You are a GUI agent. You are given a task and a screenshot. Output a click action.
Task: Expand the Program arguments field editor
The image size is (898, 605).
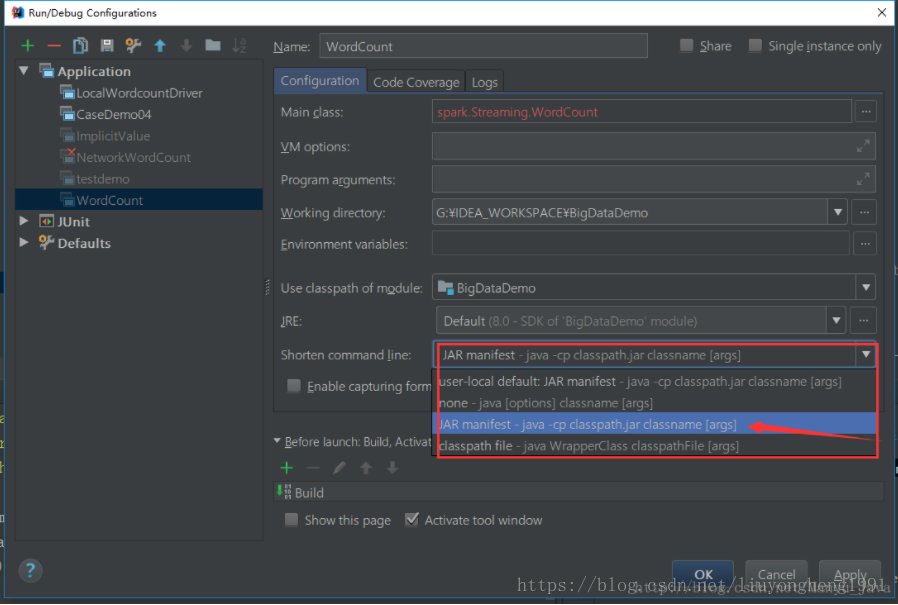pyautogui.click(x=862, y=179)
